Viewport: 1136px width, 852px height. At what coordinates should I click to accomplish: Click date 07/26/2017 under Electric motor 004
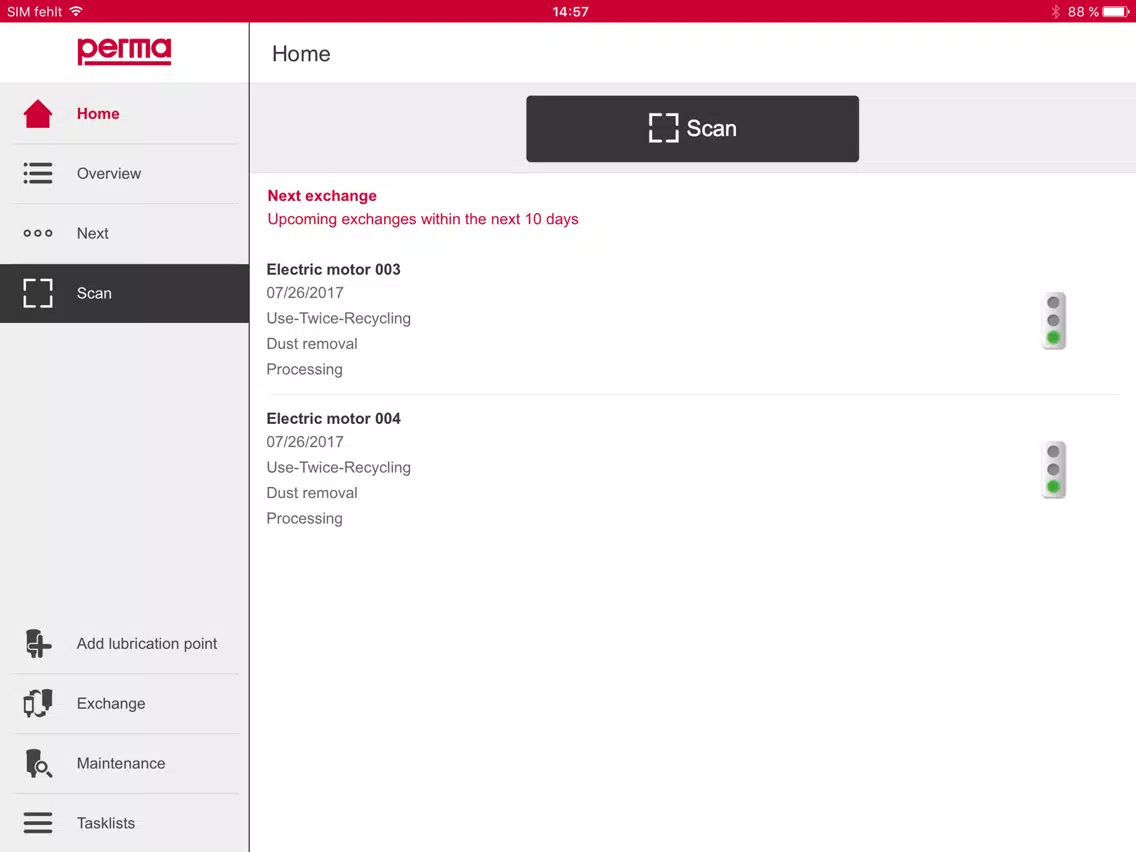click(305, 442)
